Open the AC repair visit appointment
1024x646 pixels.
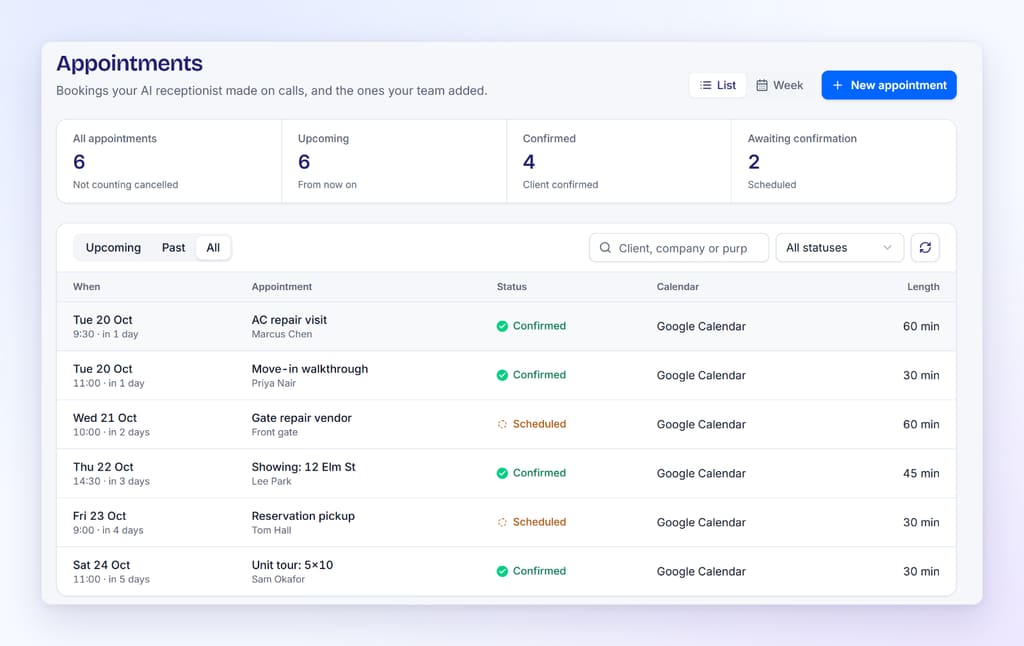[x=506, y=327]
